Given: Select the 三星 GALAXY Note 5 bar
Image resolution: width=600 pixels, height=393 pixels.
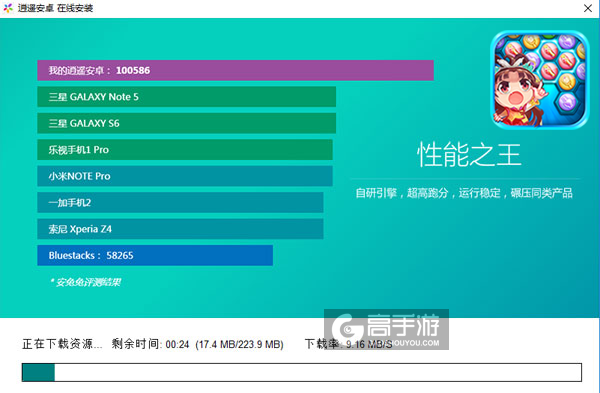Looking at the screenshot, I should [186, 97].
